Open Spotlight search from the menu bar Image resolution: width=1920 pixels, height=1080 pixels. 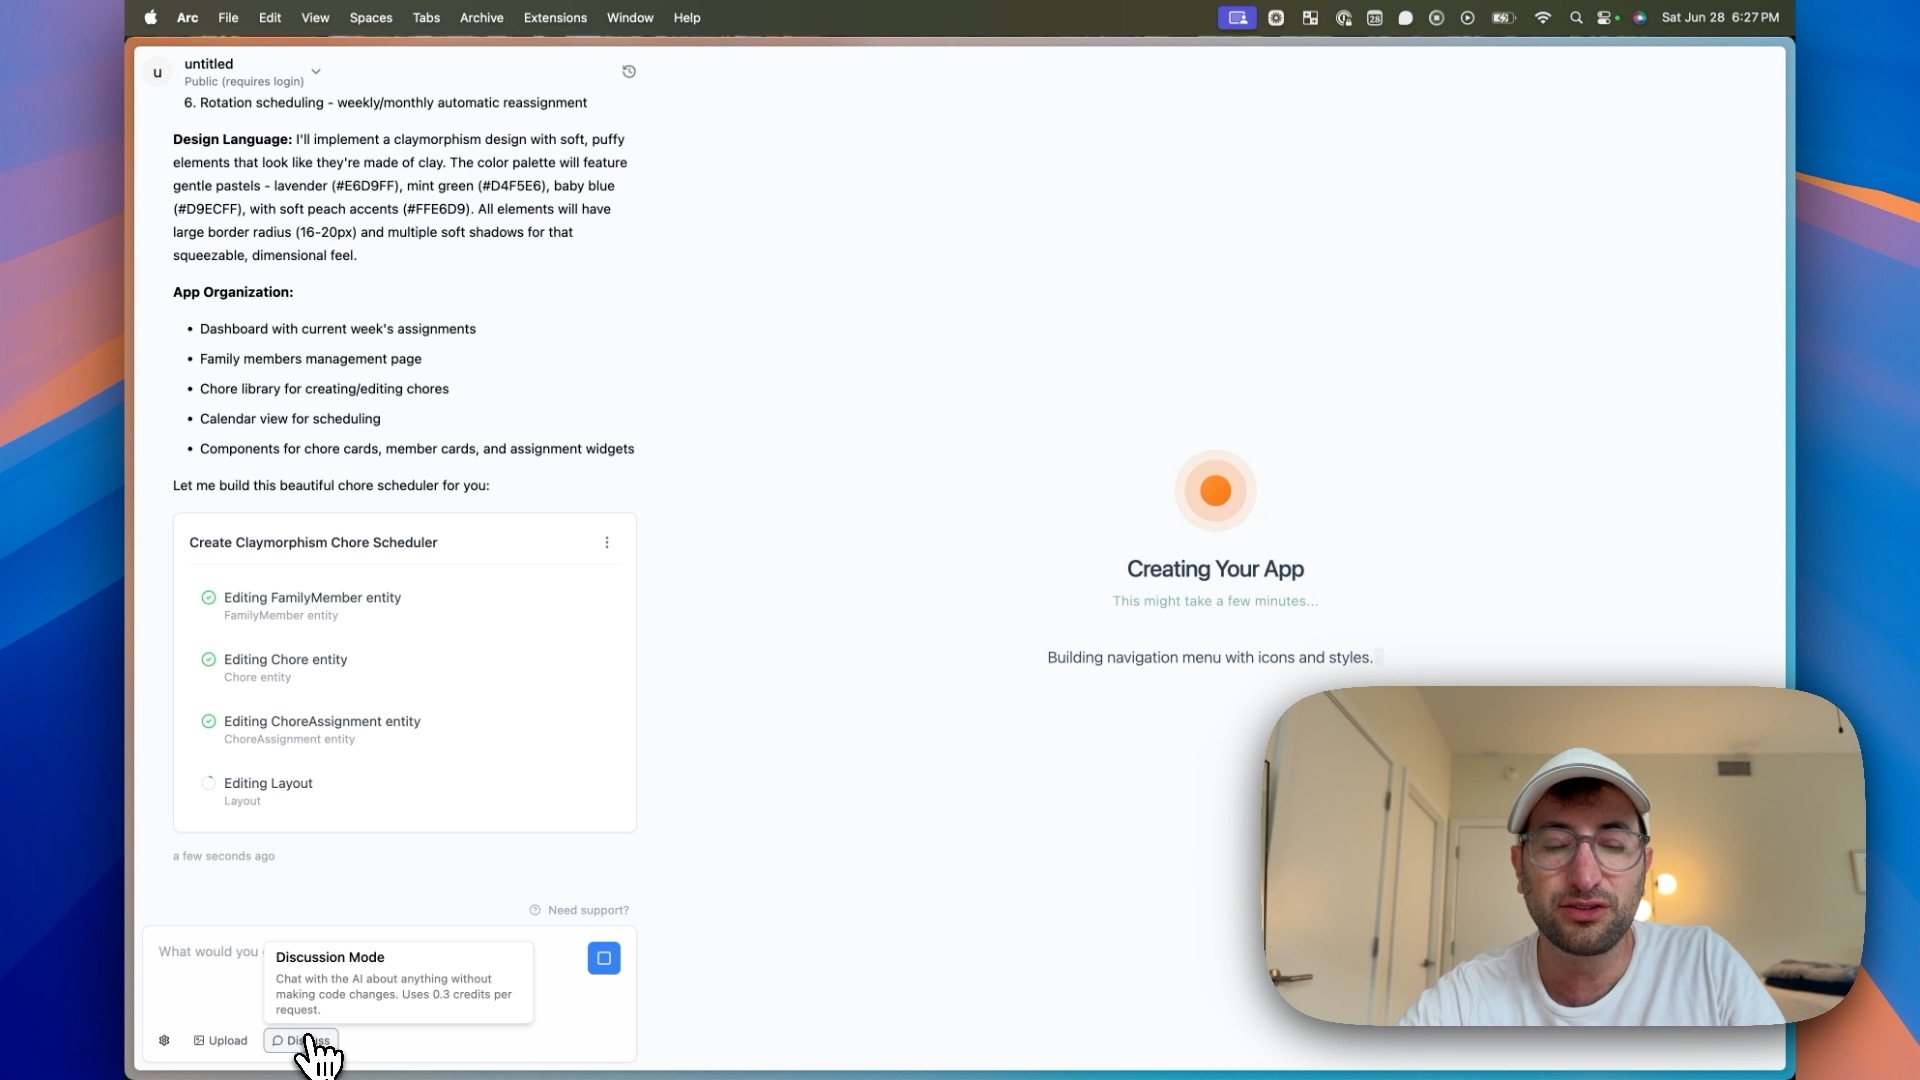[x=1575, y=17]
